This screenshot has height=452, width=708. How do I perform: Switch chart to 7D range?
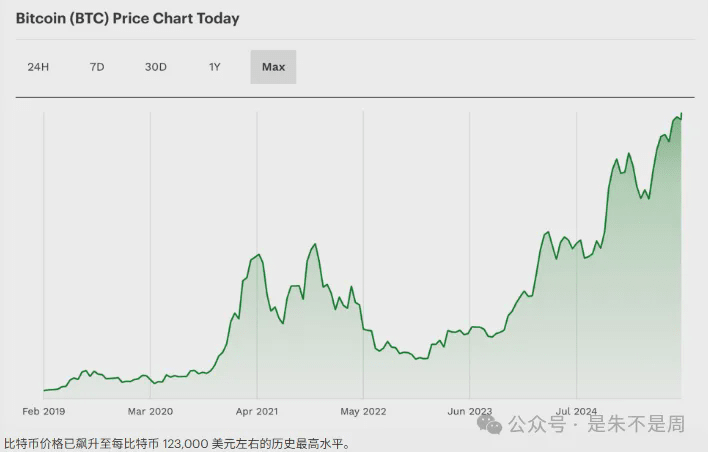coord(97,67)
